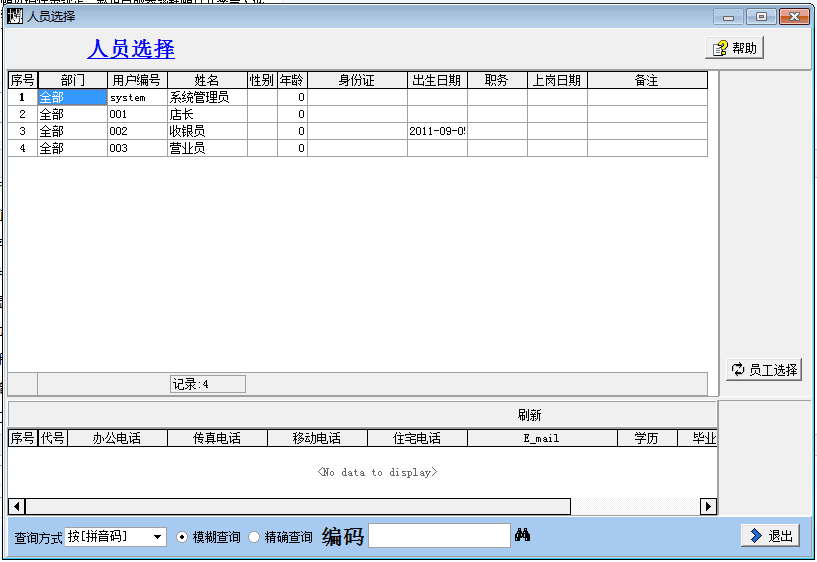Image resolution: width=817 pixels, height=562 pixels.
Task: Sort by 用户编号 column header
Action: coord(137,80)
